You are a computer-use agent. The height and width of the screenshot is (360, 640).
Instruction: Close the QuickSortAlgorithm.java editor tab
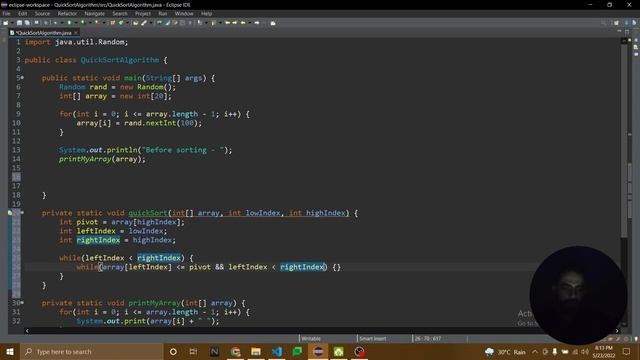[76, 33]
